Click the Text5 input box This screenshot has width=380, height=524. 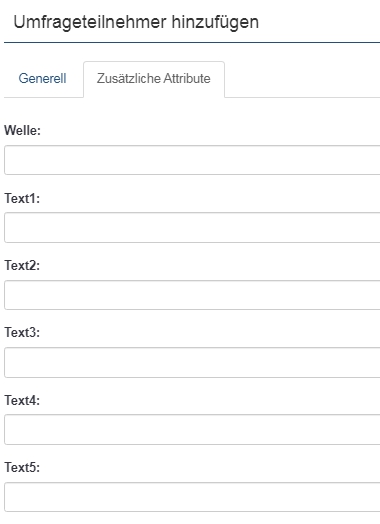pos(192,497)
